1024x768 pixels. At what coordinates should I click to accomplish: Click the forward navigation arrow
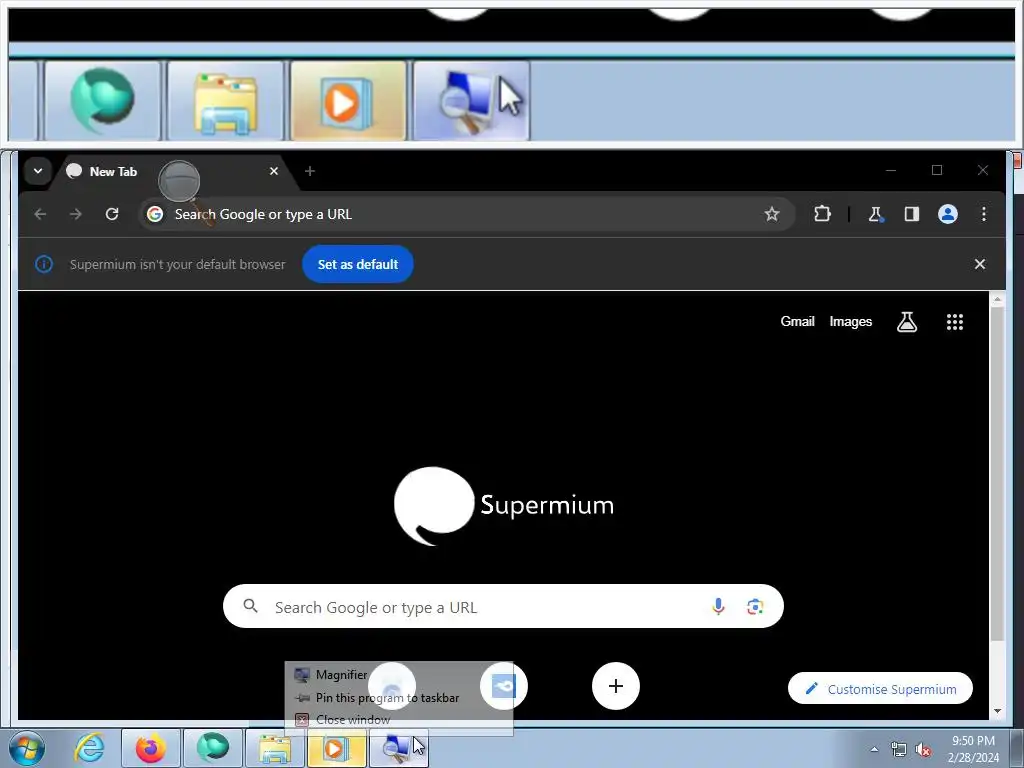pyautogui.click(x=76, y=214)
